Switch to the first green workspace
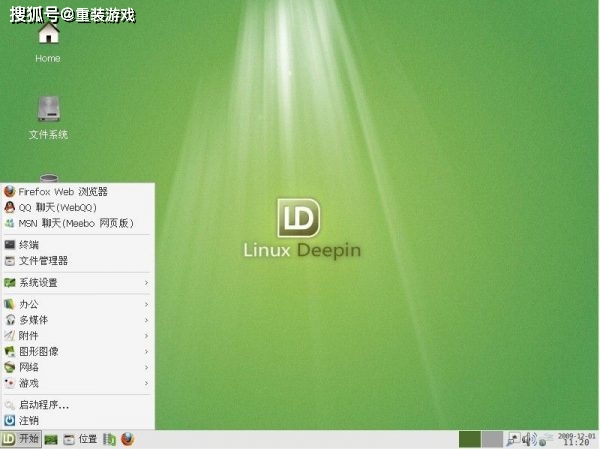Viewport: 600px width, 449px height. pyautogui.click(x=470, y=439)
